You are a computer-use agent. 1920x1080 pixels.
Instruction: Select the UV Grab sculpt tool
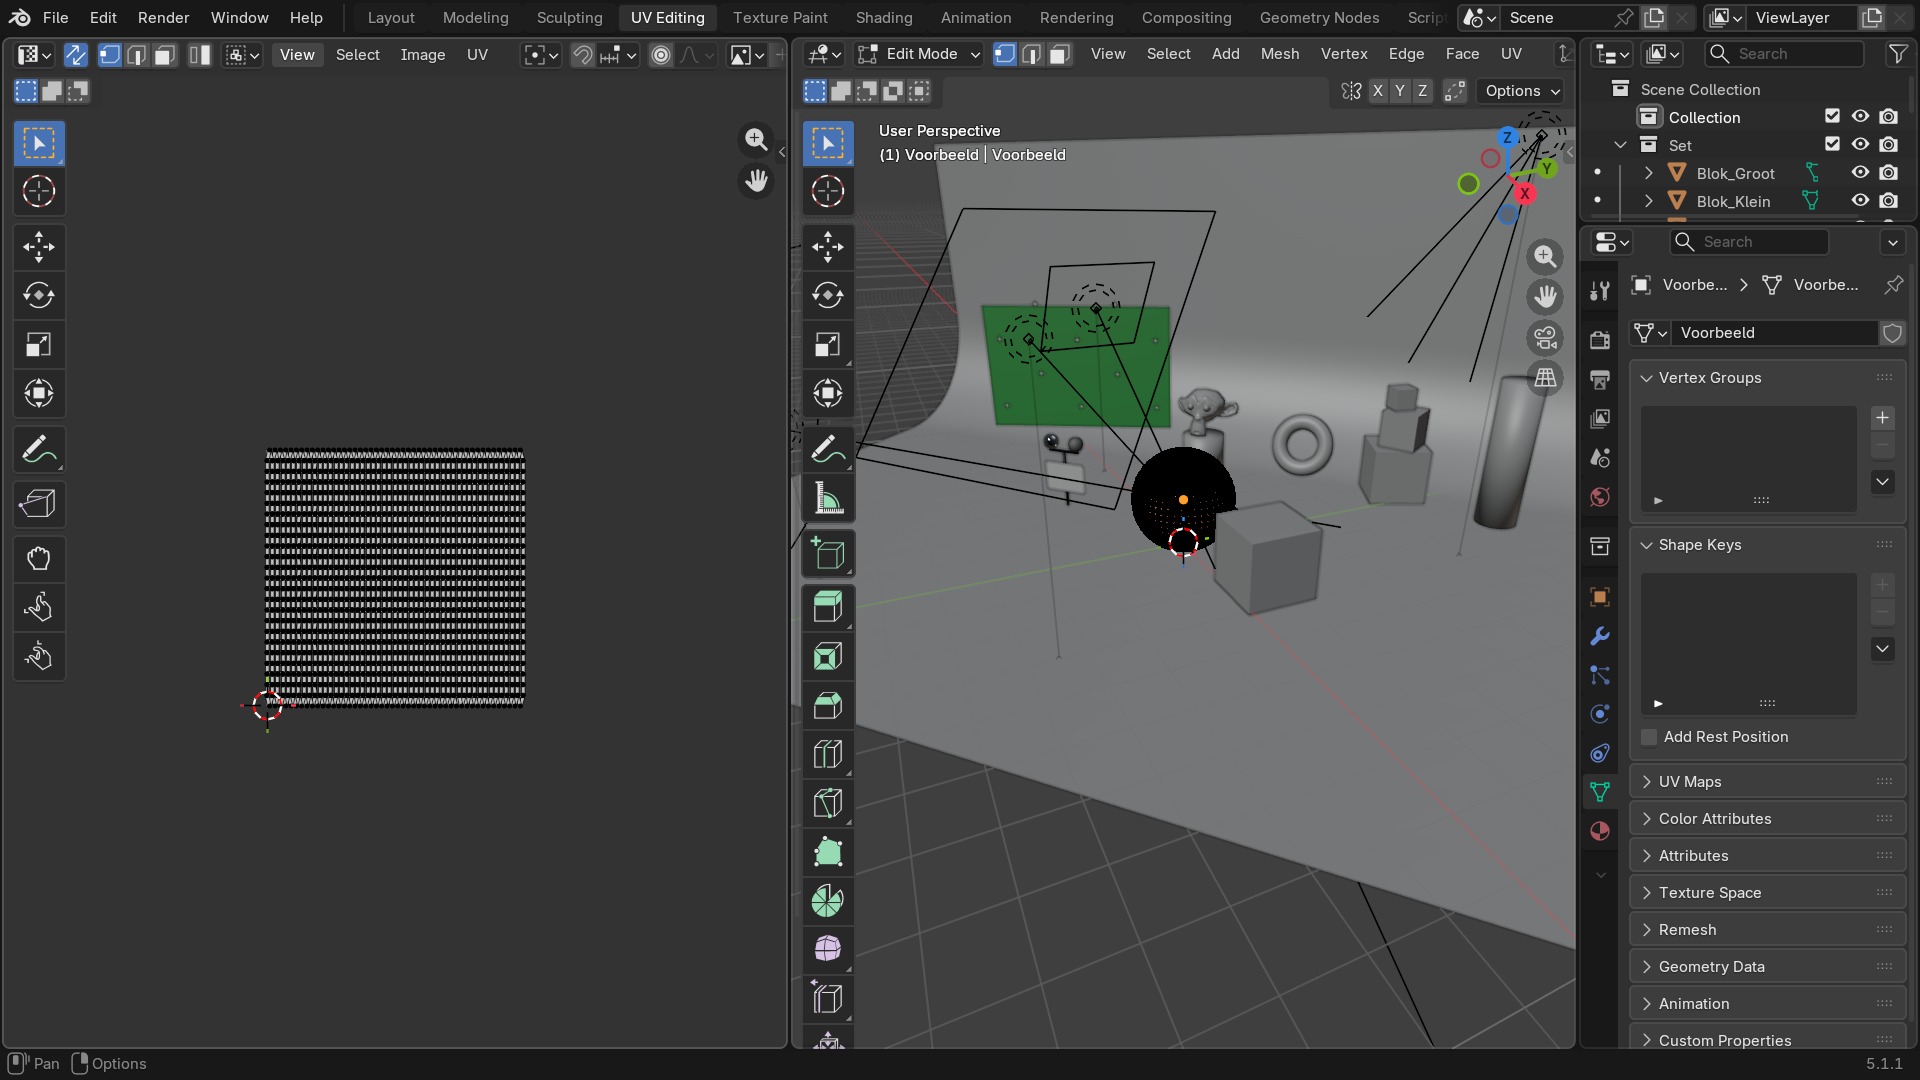click(39, 558)
